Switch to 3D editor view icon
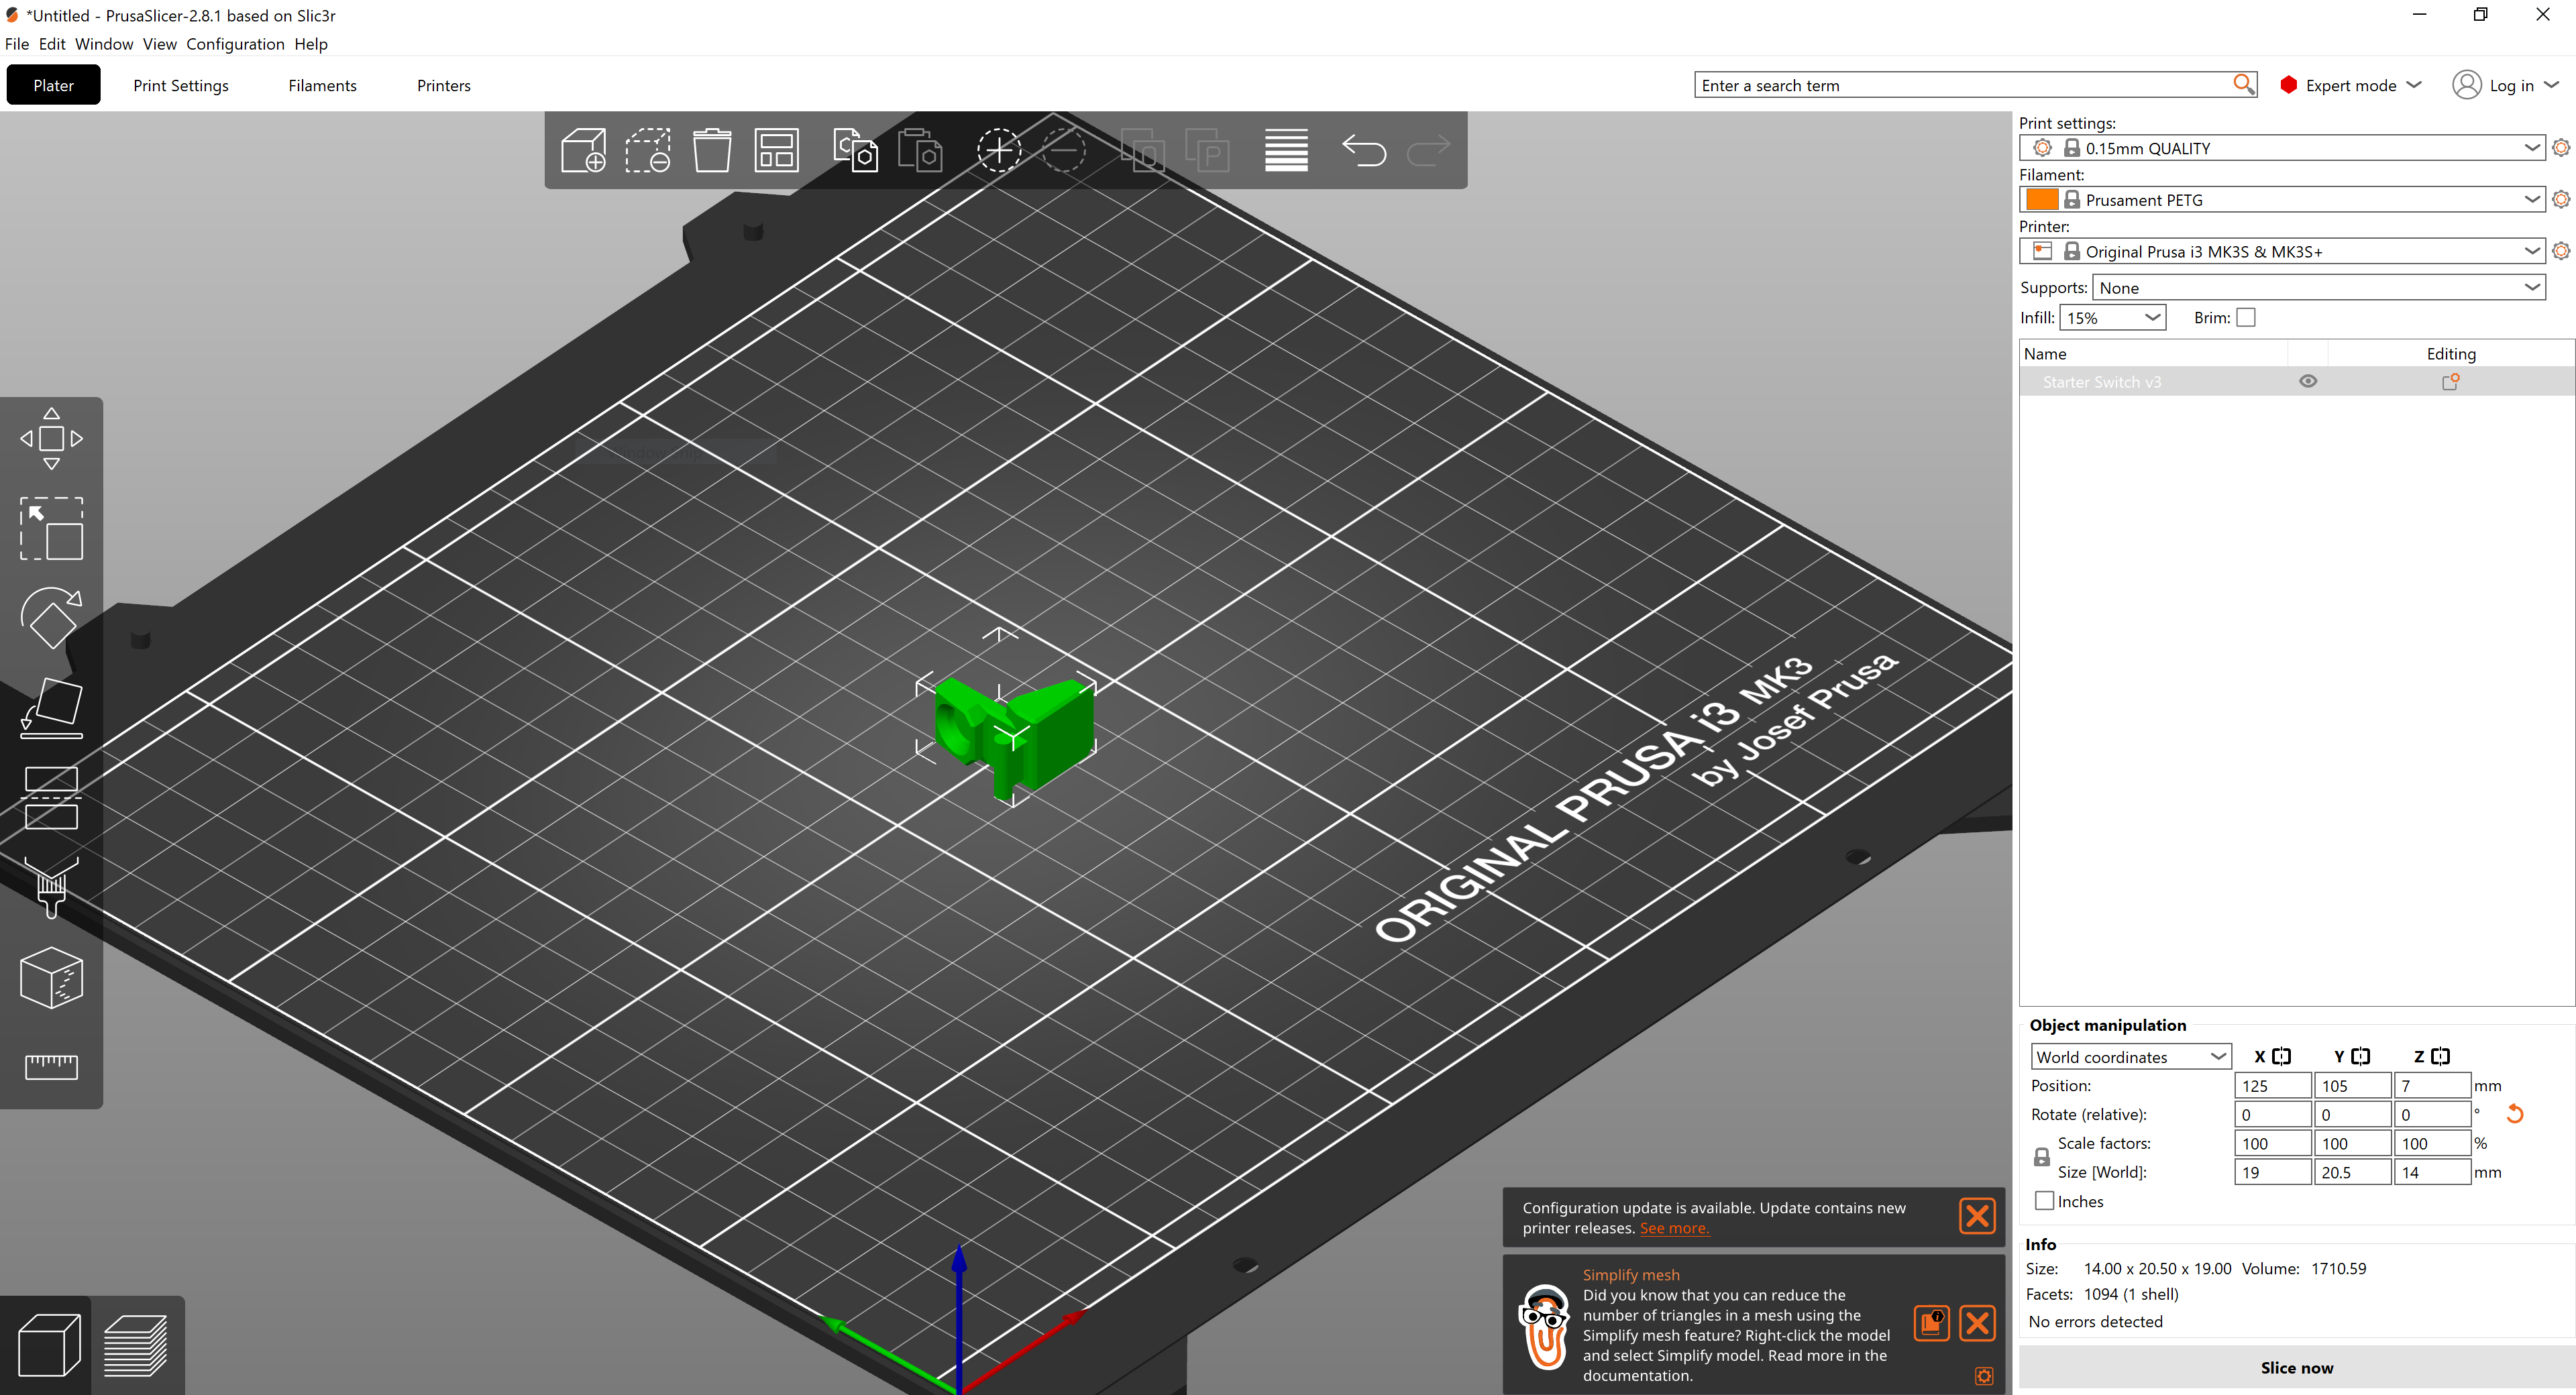The width and height of the screenshot is (2576, 1395). pos(49,1345)
